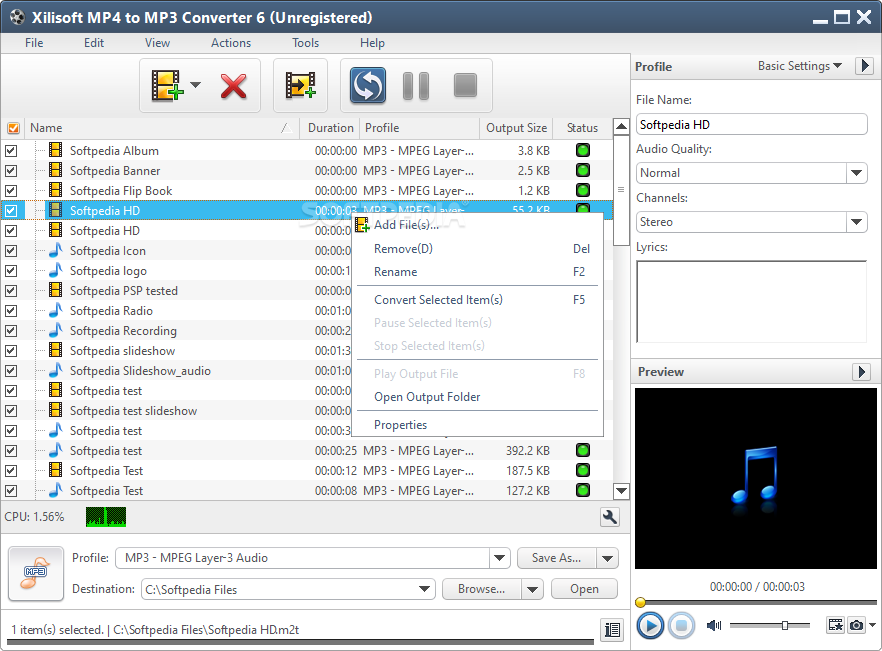Click the clip/film star icon under preview
882x651 pixels.
point(835,625)
